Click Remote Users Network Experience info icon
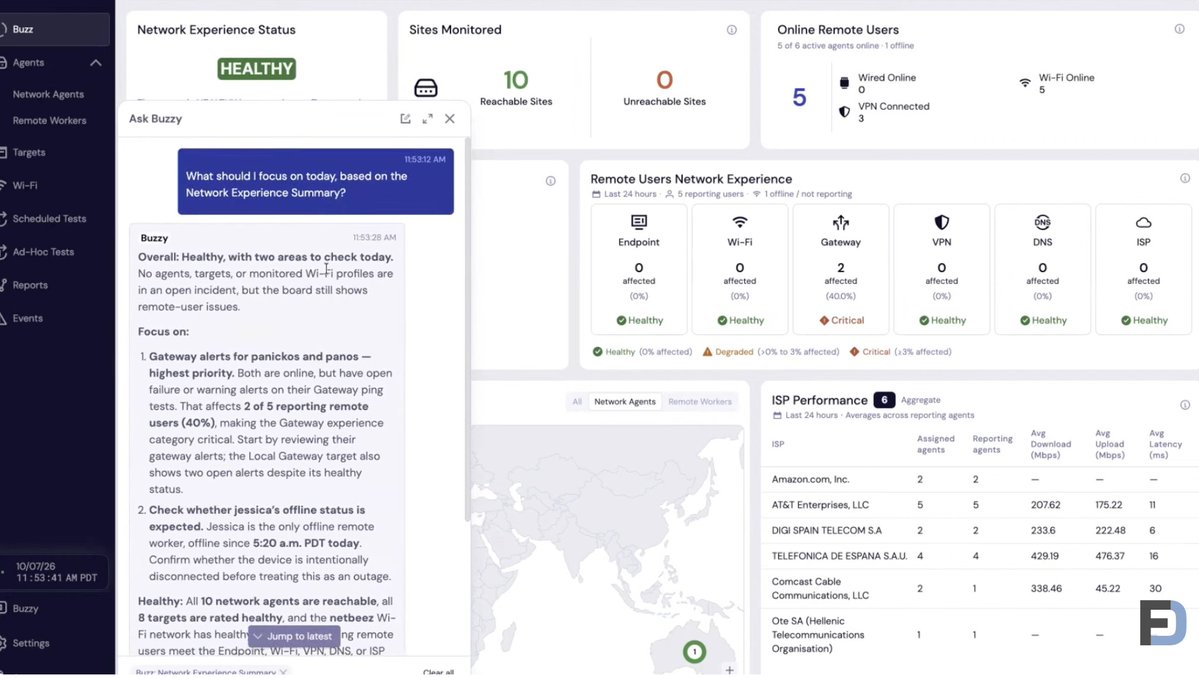1199x678 pixels. [x=1184, y=178]
